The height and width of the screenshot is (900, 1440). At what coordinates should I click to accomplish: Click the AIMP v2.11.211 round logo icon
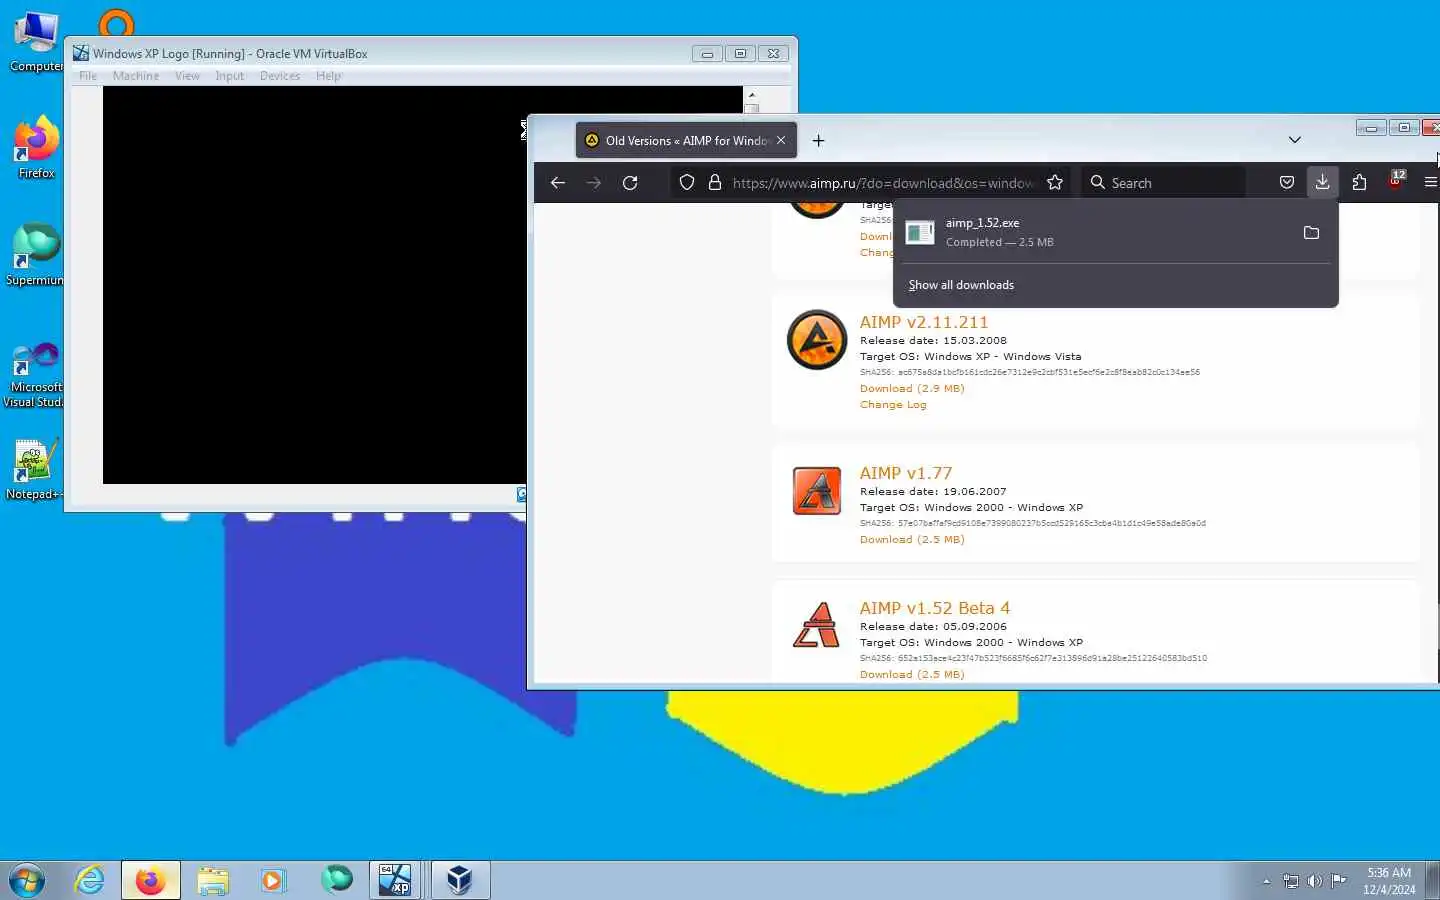(817, 340)
